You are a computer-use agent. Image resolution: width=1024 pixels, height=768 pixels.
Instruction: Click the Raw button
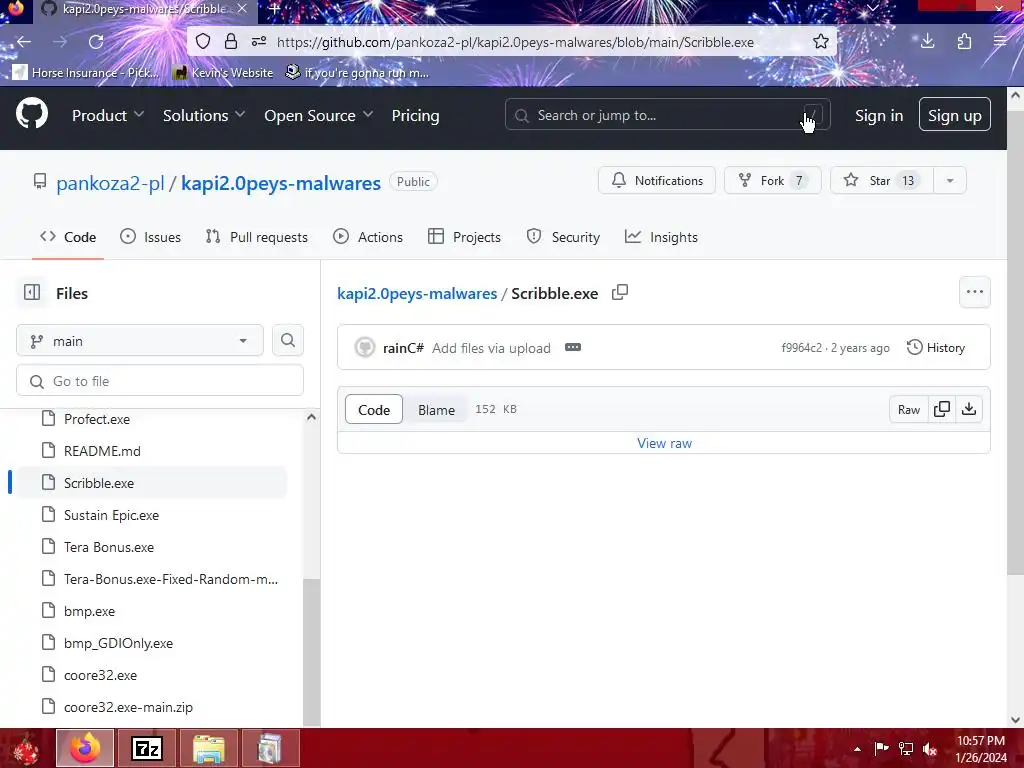908,409
